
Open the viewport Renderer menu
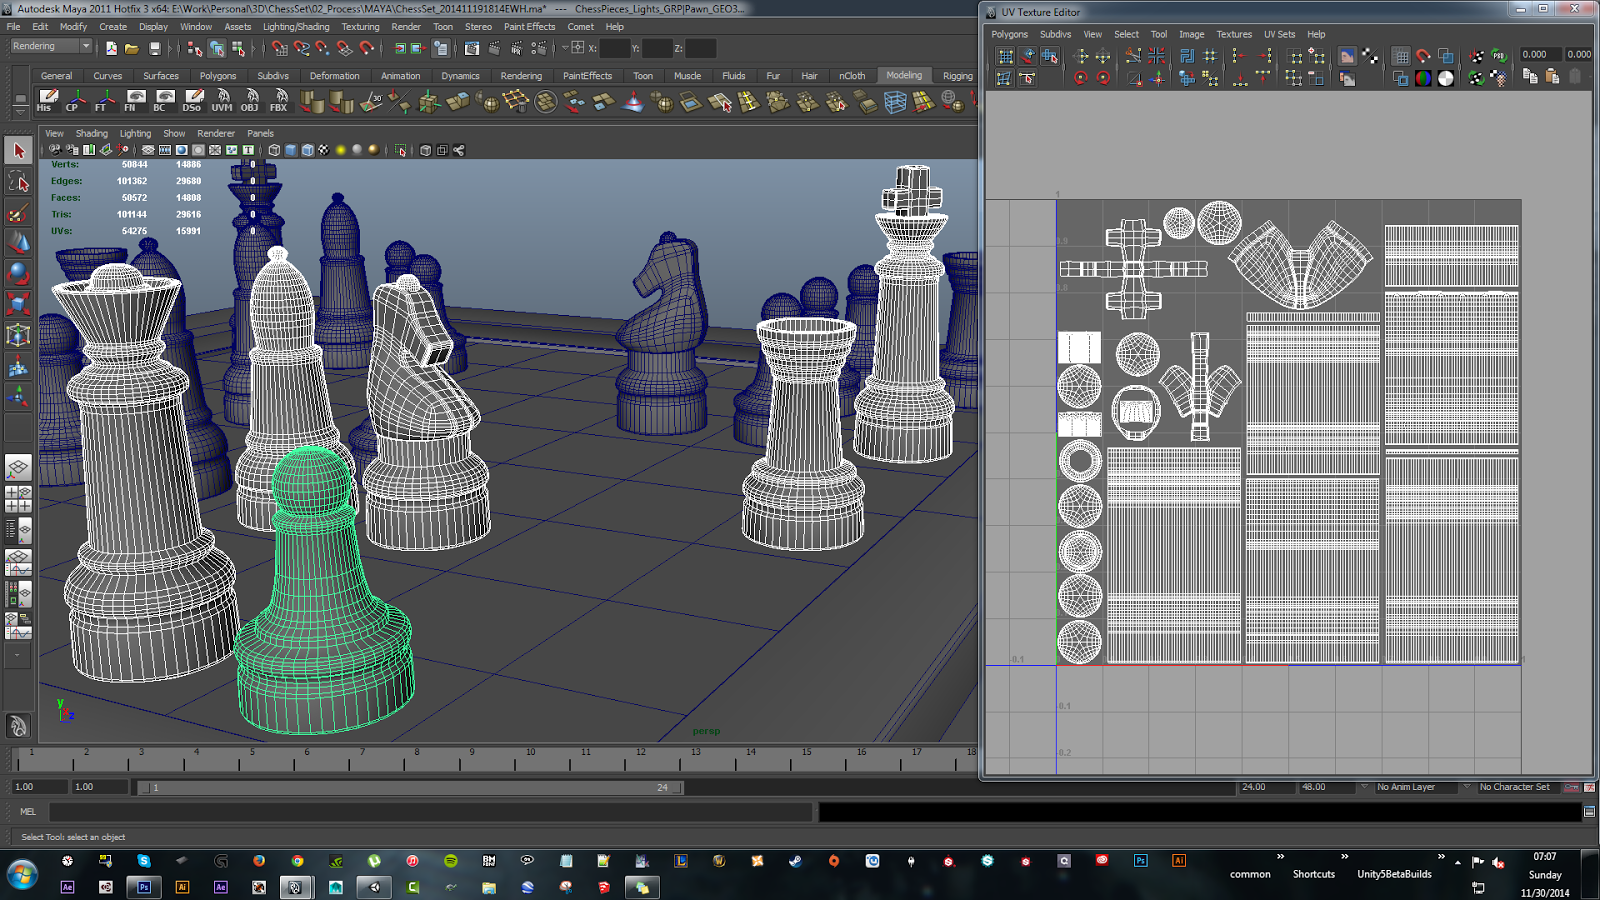(216, 133)
